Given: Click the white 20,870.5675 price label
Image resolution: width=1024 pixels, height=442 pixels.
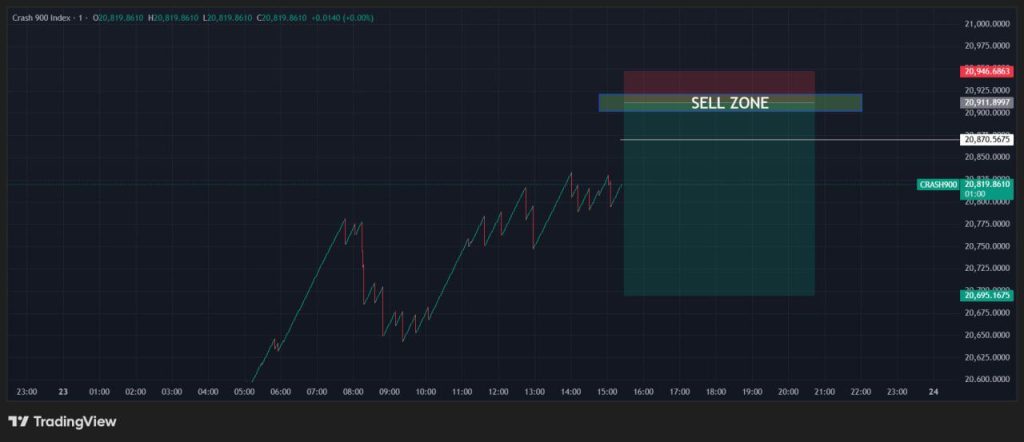Looking at the screenshot, I should tap(986, 140).
